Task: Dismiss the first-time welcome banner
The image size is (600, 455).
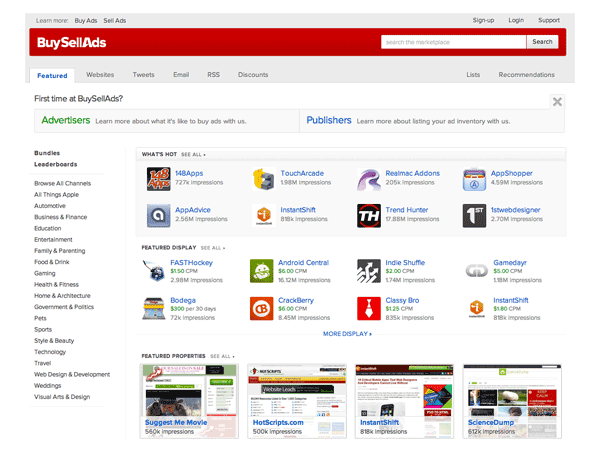Action: (557, 102)
